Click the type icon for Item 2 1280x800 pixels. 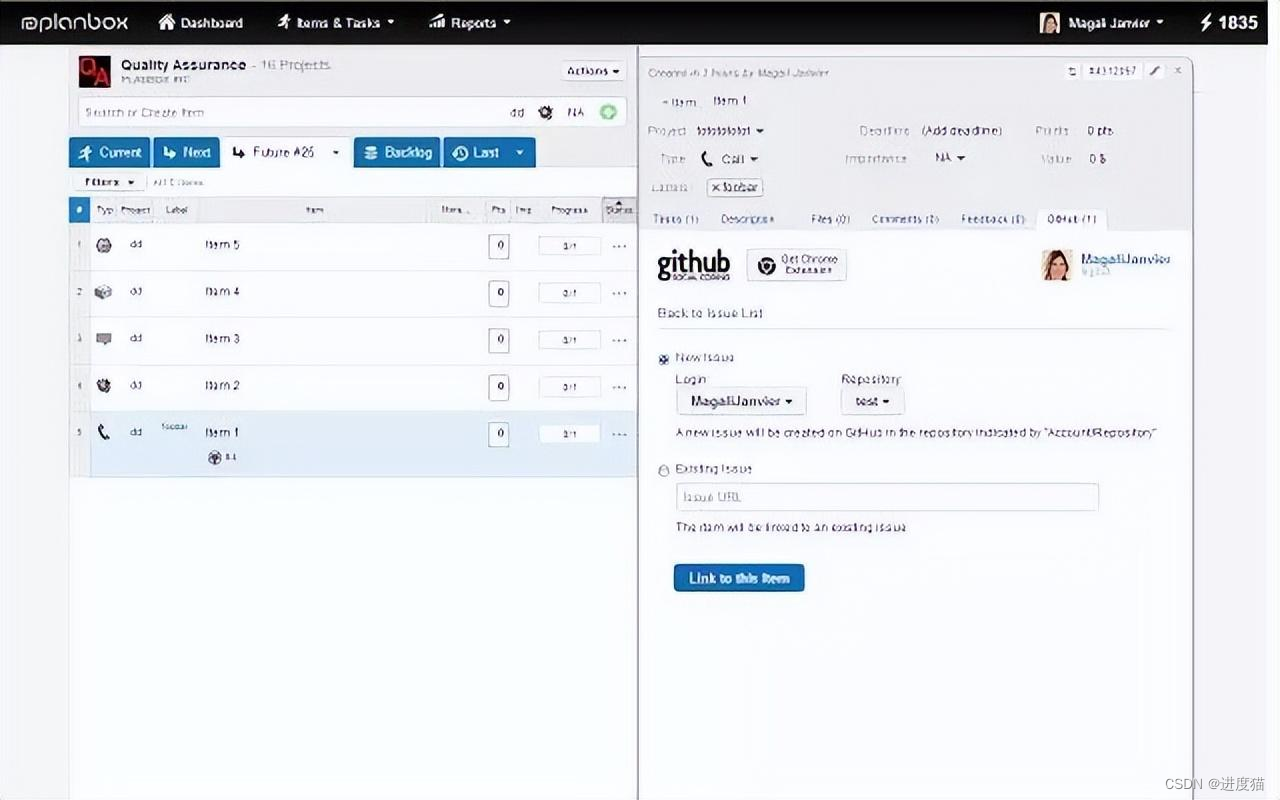point(103,385)
